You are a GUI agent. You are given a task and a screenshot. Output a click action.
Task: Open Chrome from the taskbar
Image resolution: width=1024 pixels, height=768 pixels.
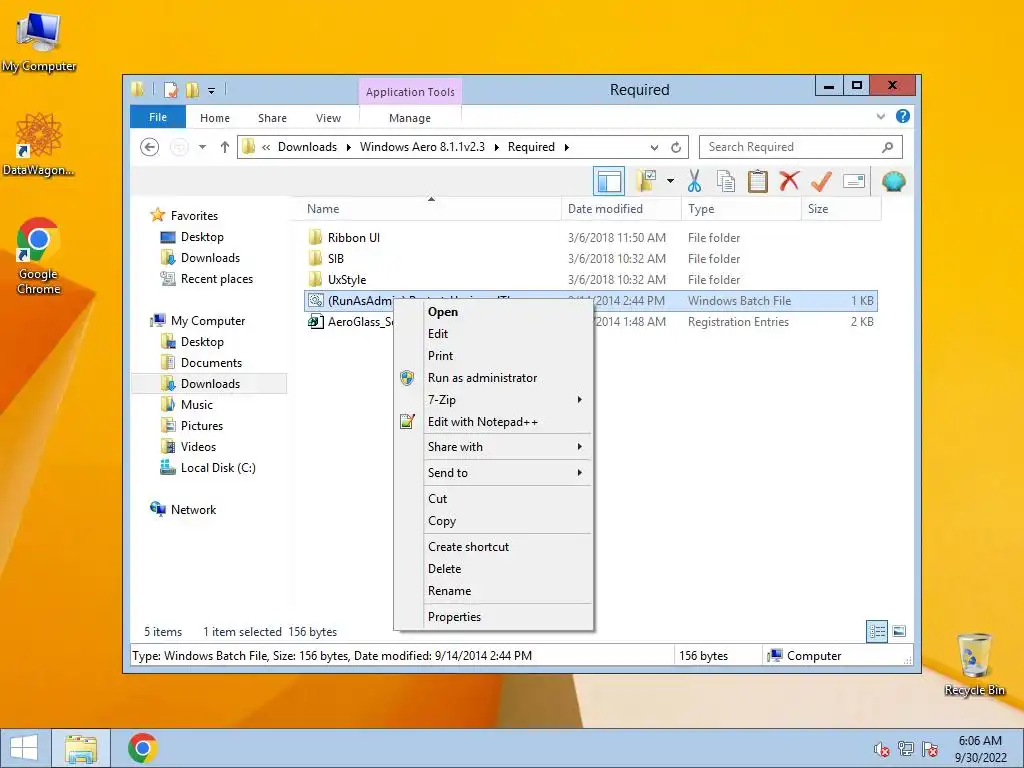[x=142, y=748]
